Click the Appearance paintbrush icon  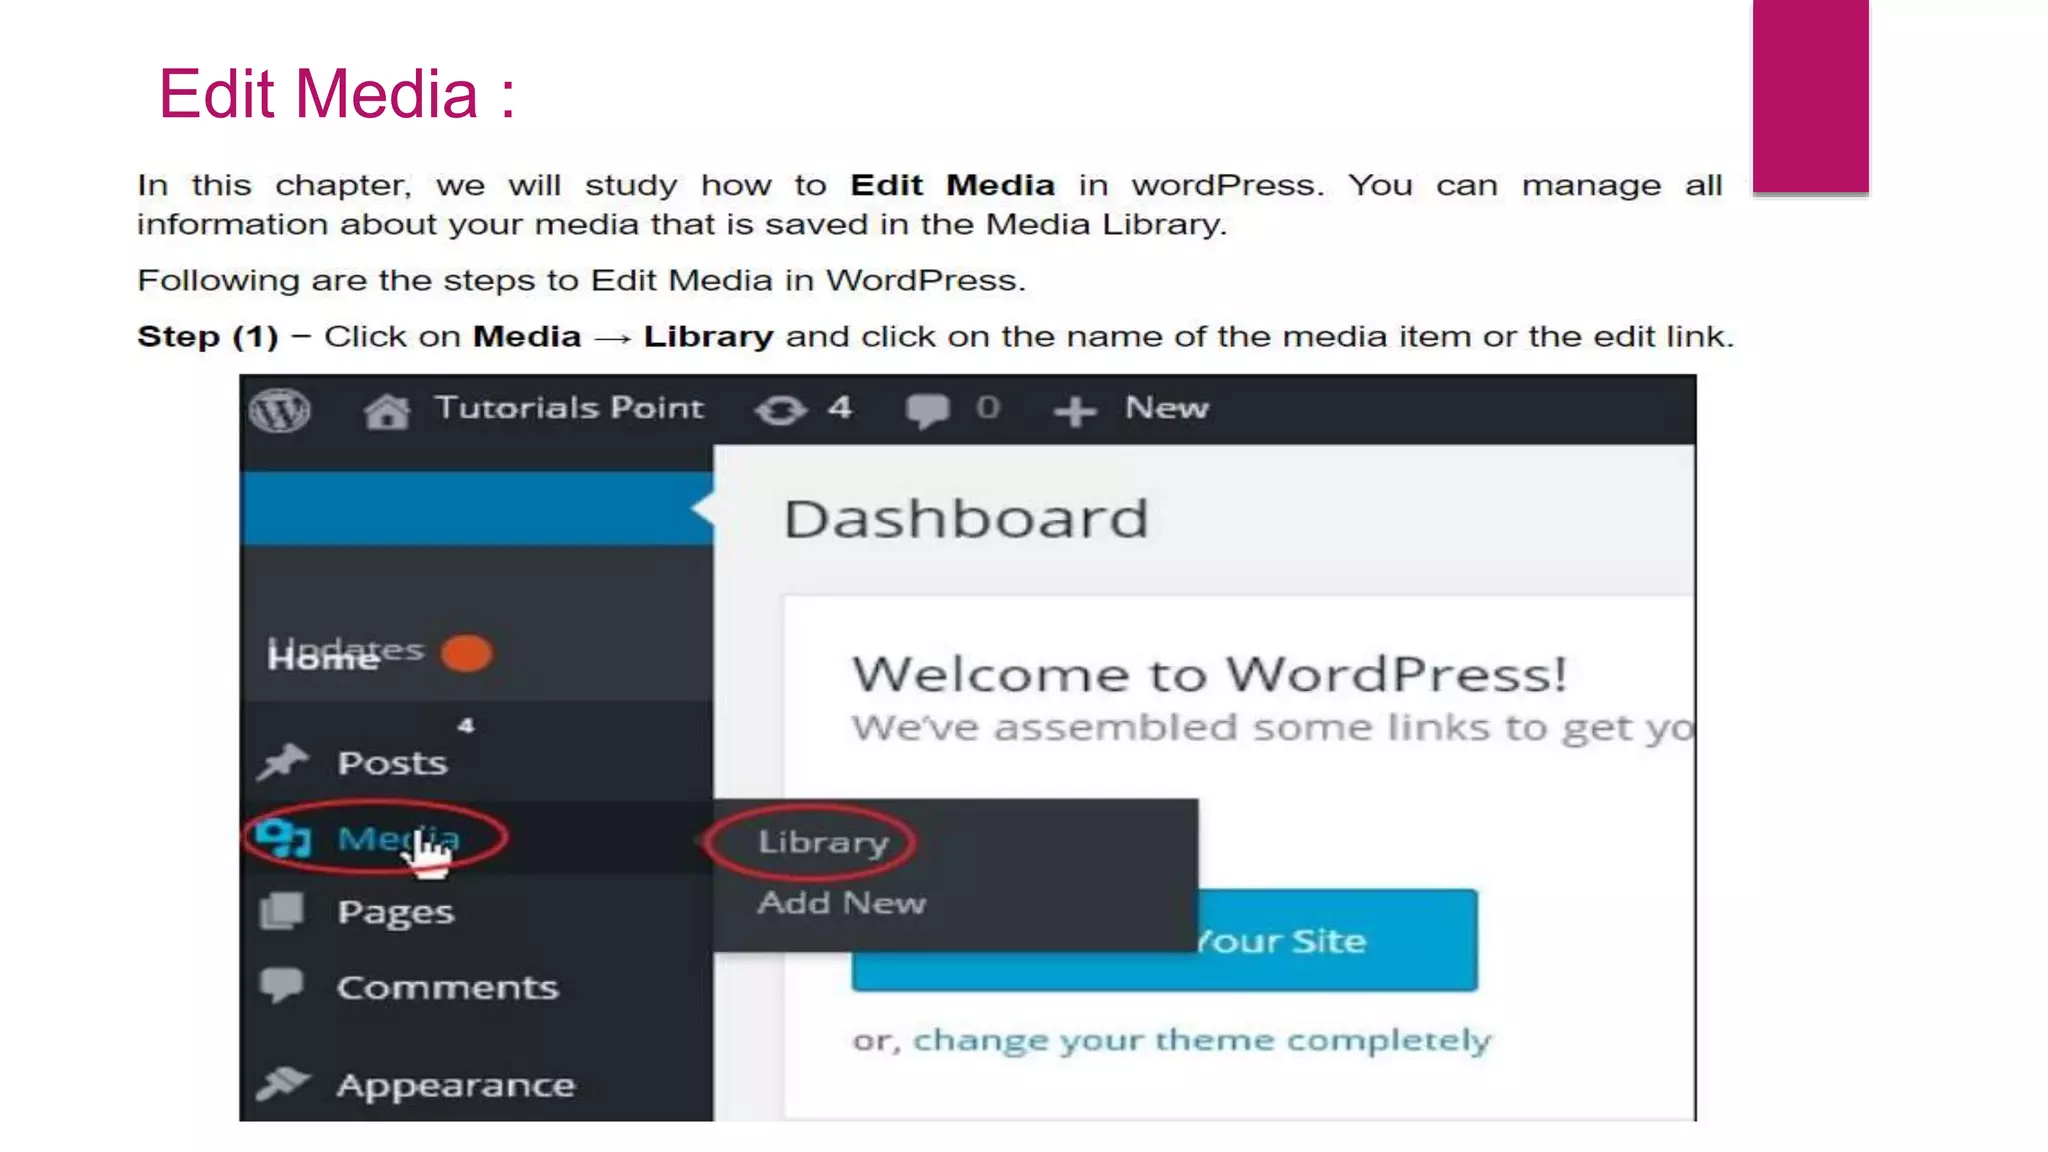click(284, 1083)
